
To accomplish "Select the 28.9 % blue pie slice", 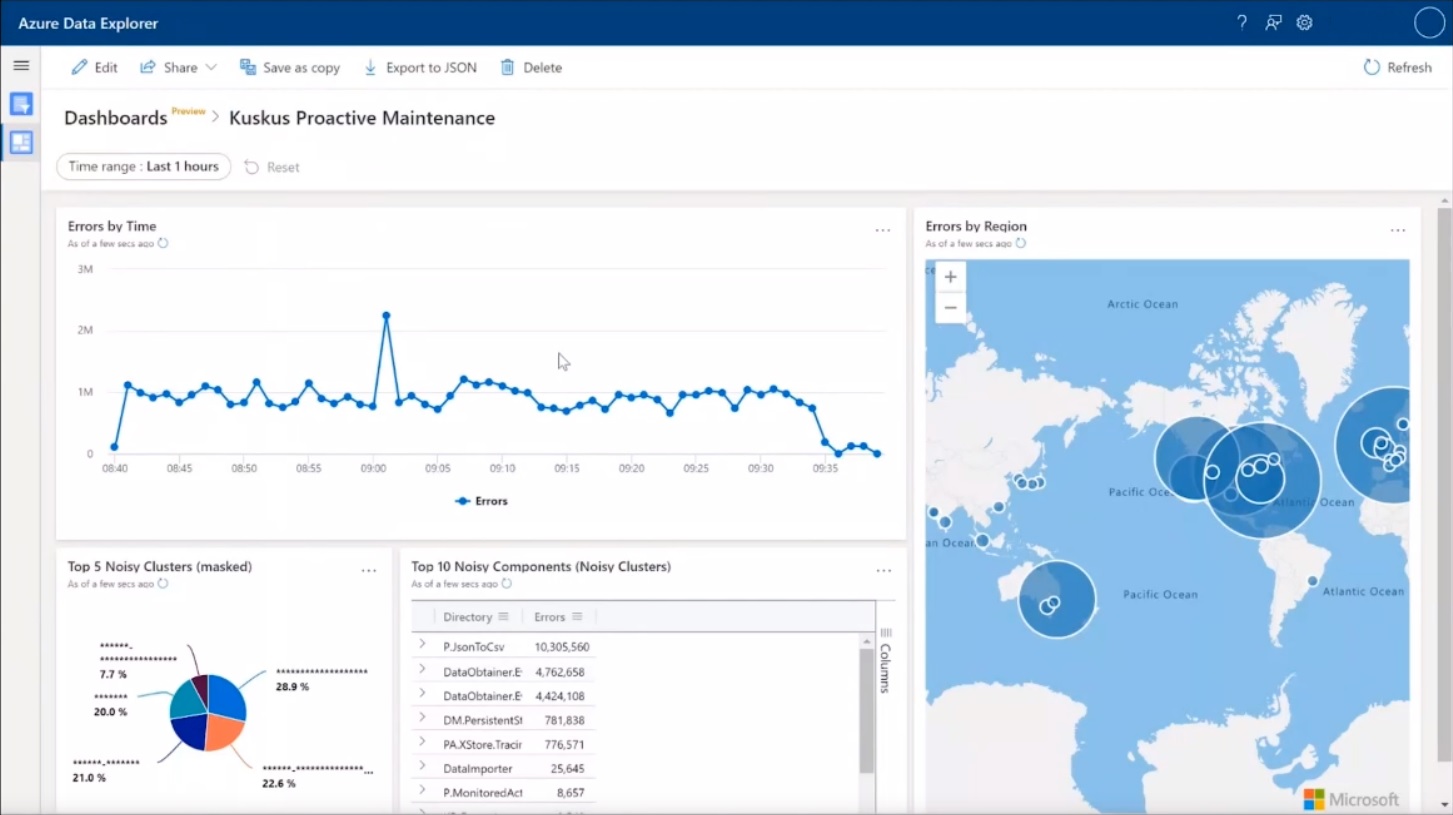I will (225, 697).
